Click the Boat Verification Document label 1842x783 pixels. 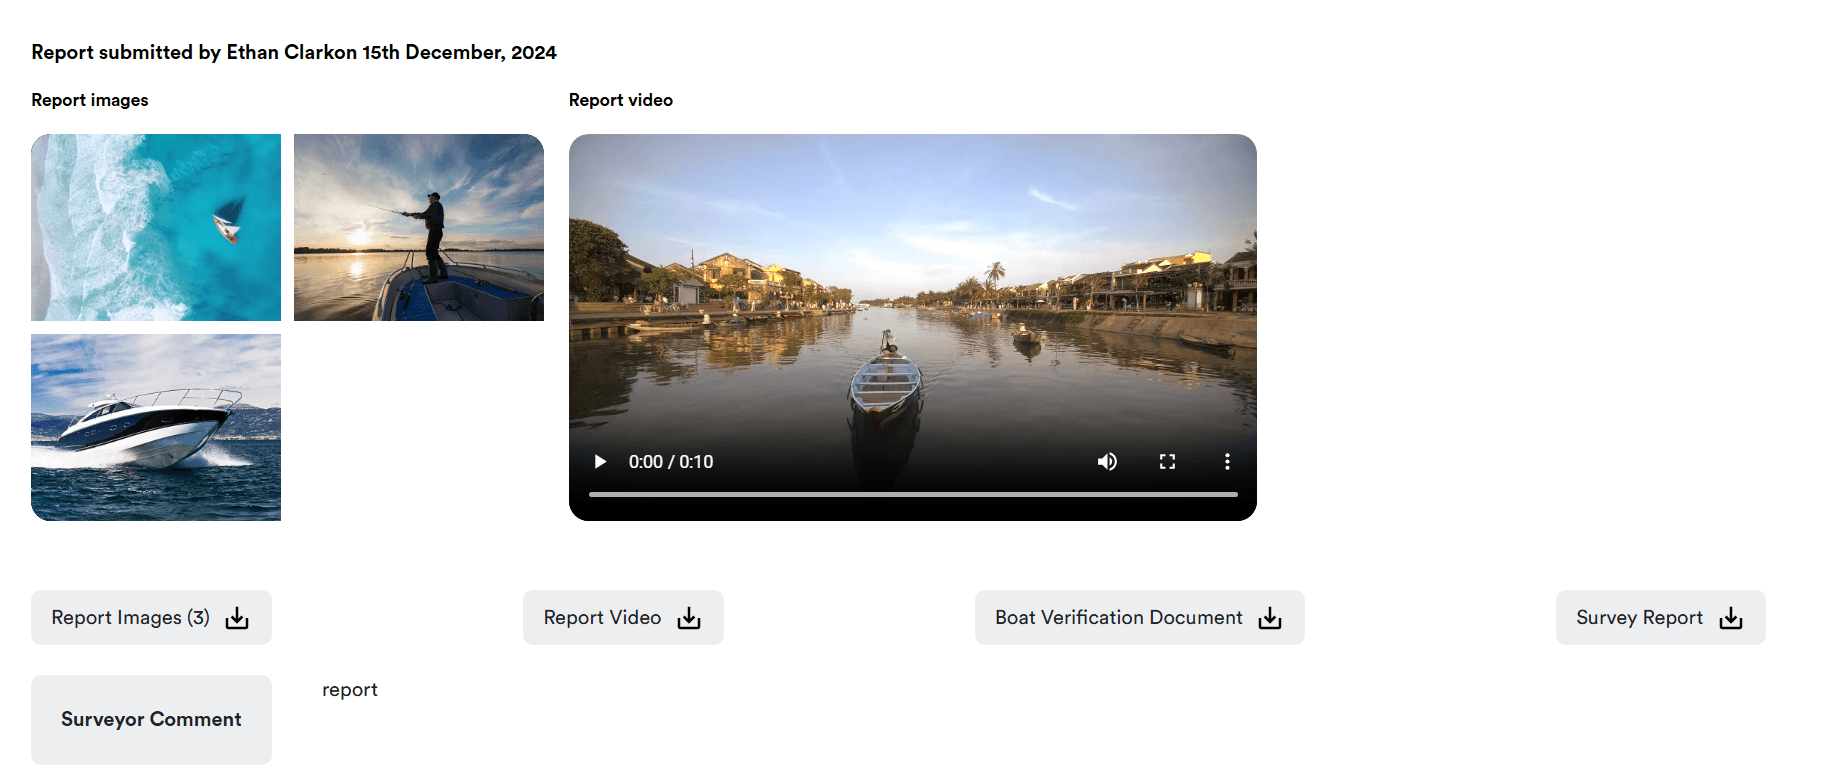[x=1118, y=618]
